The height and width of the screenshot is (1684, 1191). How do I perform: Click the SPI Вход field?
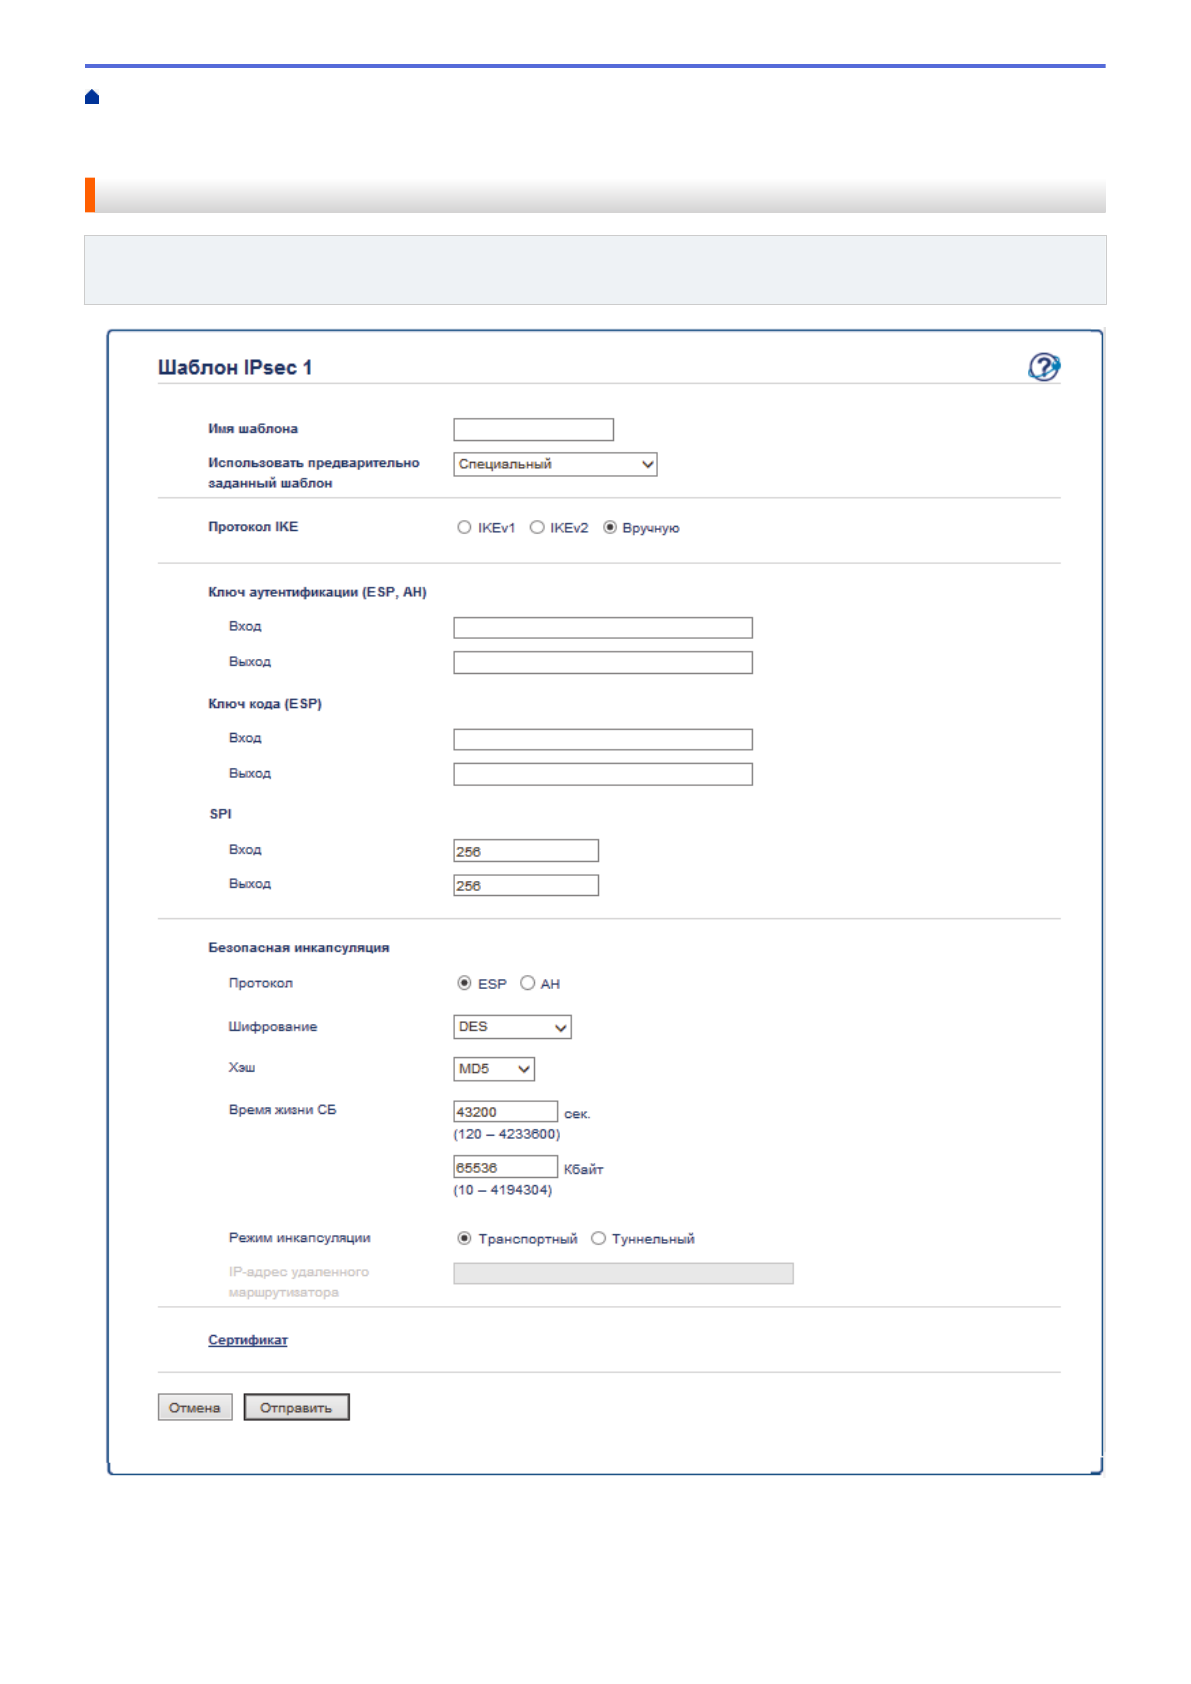pyautogui.click(x=526, y=851)
